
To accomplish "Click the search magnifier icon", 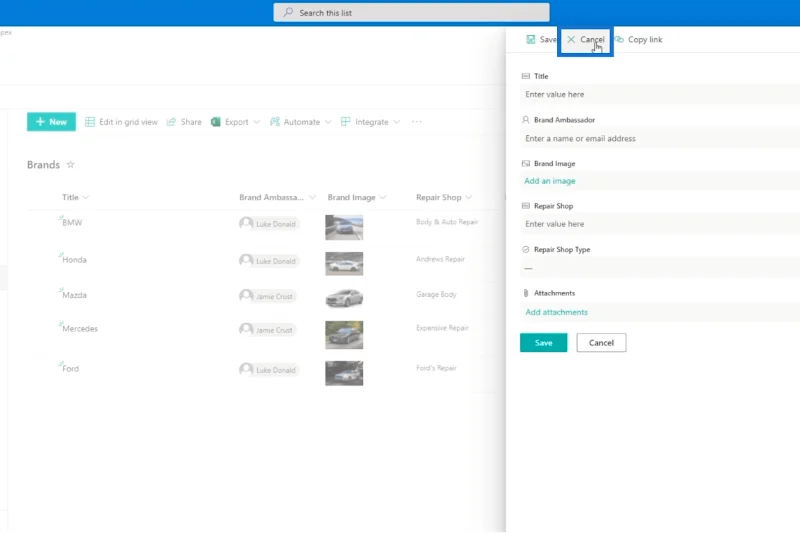I will click(288, 12).
